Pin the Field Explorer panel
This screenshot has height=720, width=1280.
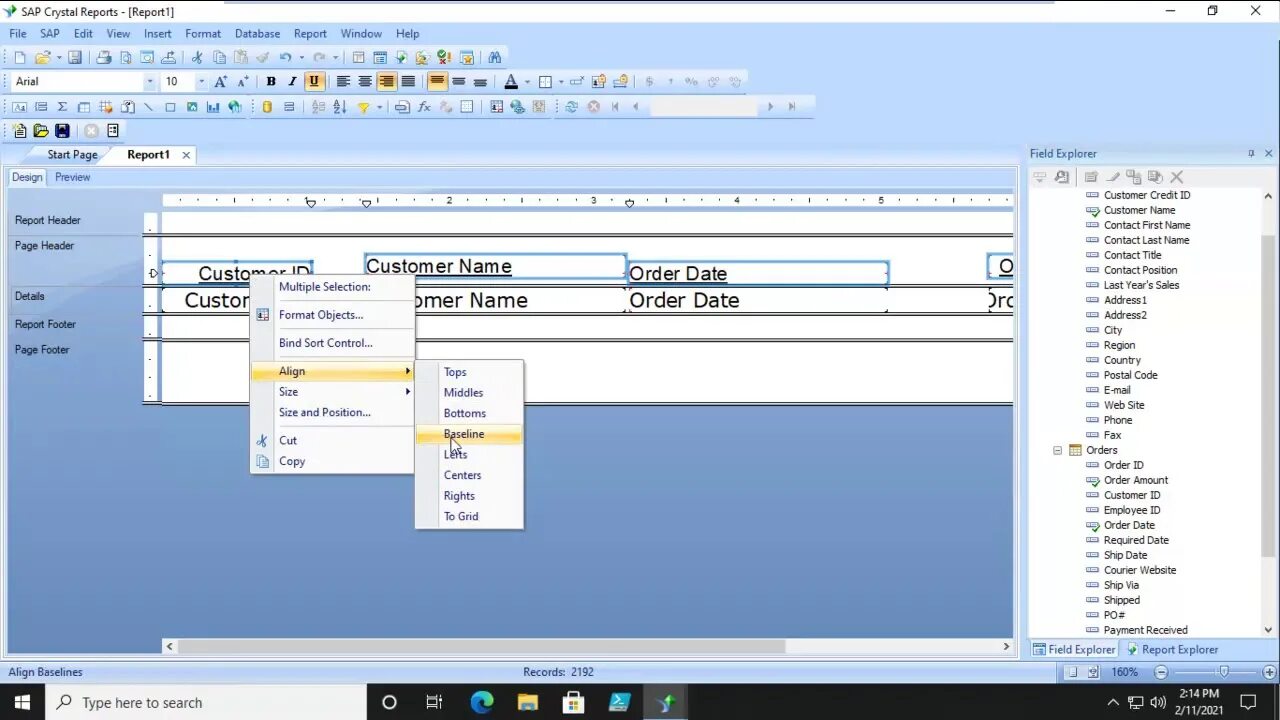(x=1251, y=153)
